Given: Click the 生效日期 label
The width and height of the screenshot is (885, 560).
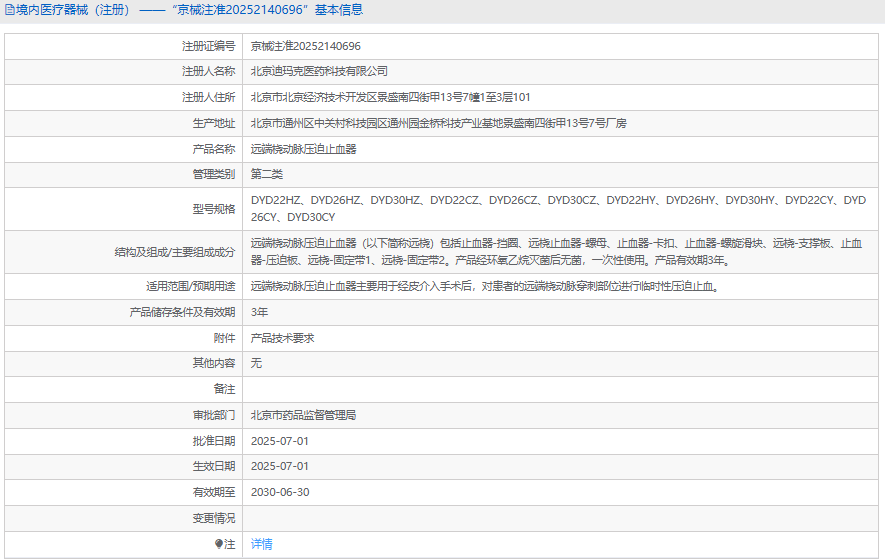Looking at the screenshot, I should tap(214, 466).
